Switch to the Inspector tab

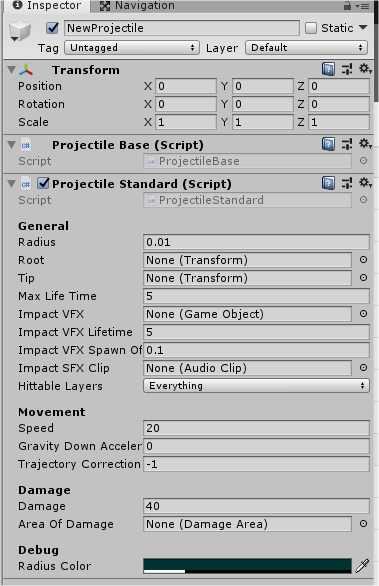[x=46, y=6]
